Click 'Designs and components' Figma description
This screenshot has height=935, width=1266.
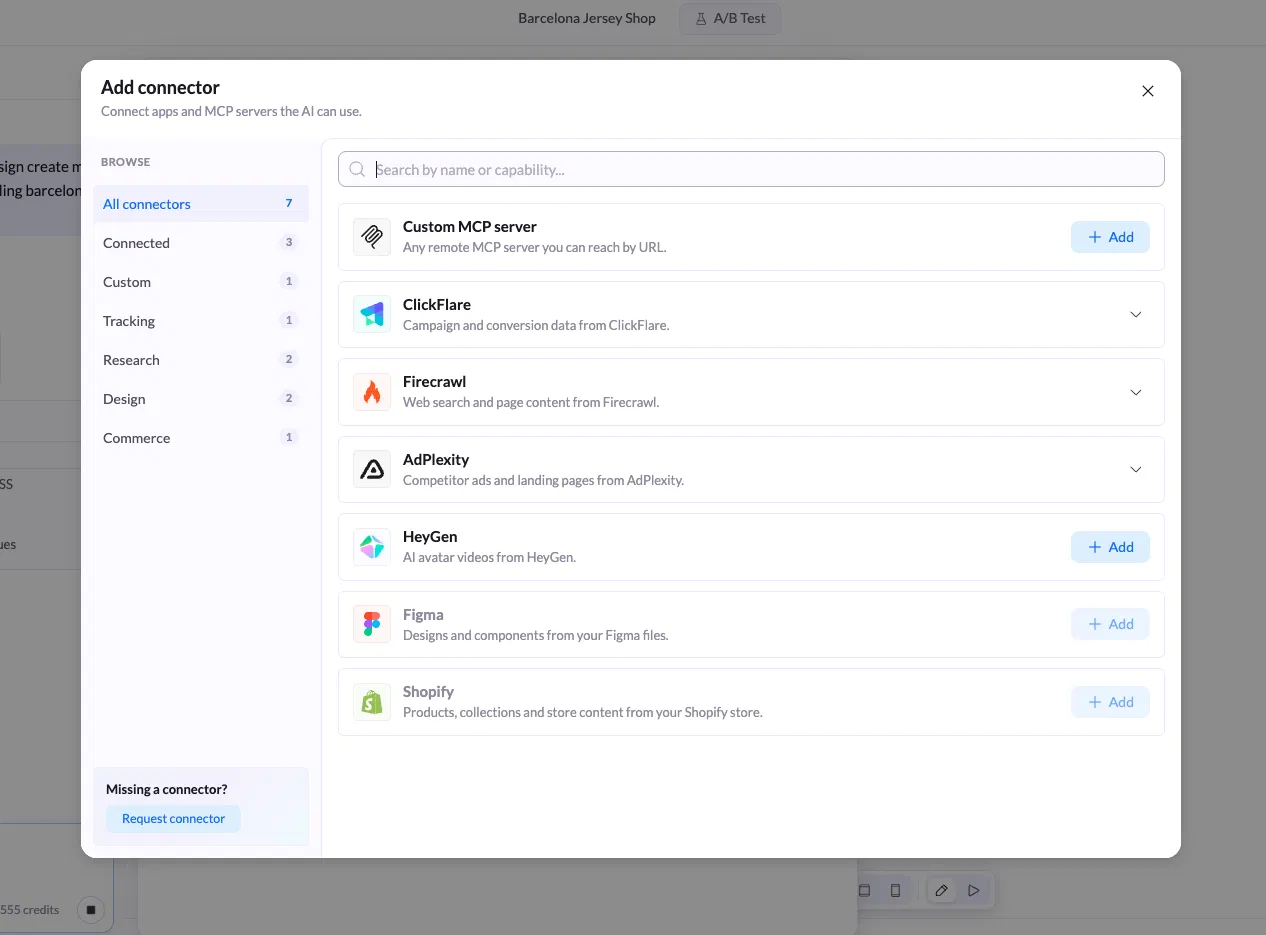(535, 635)
